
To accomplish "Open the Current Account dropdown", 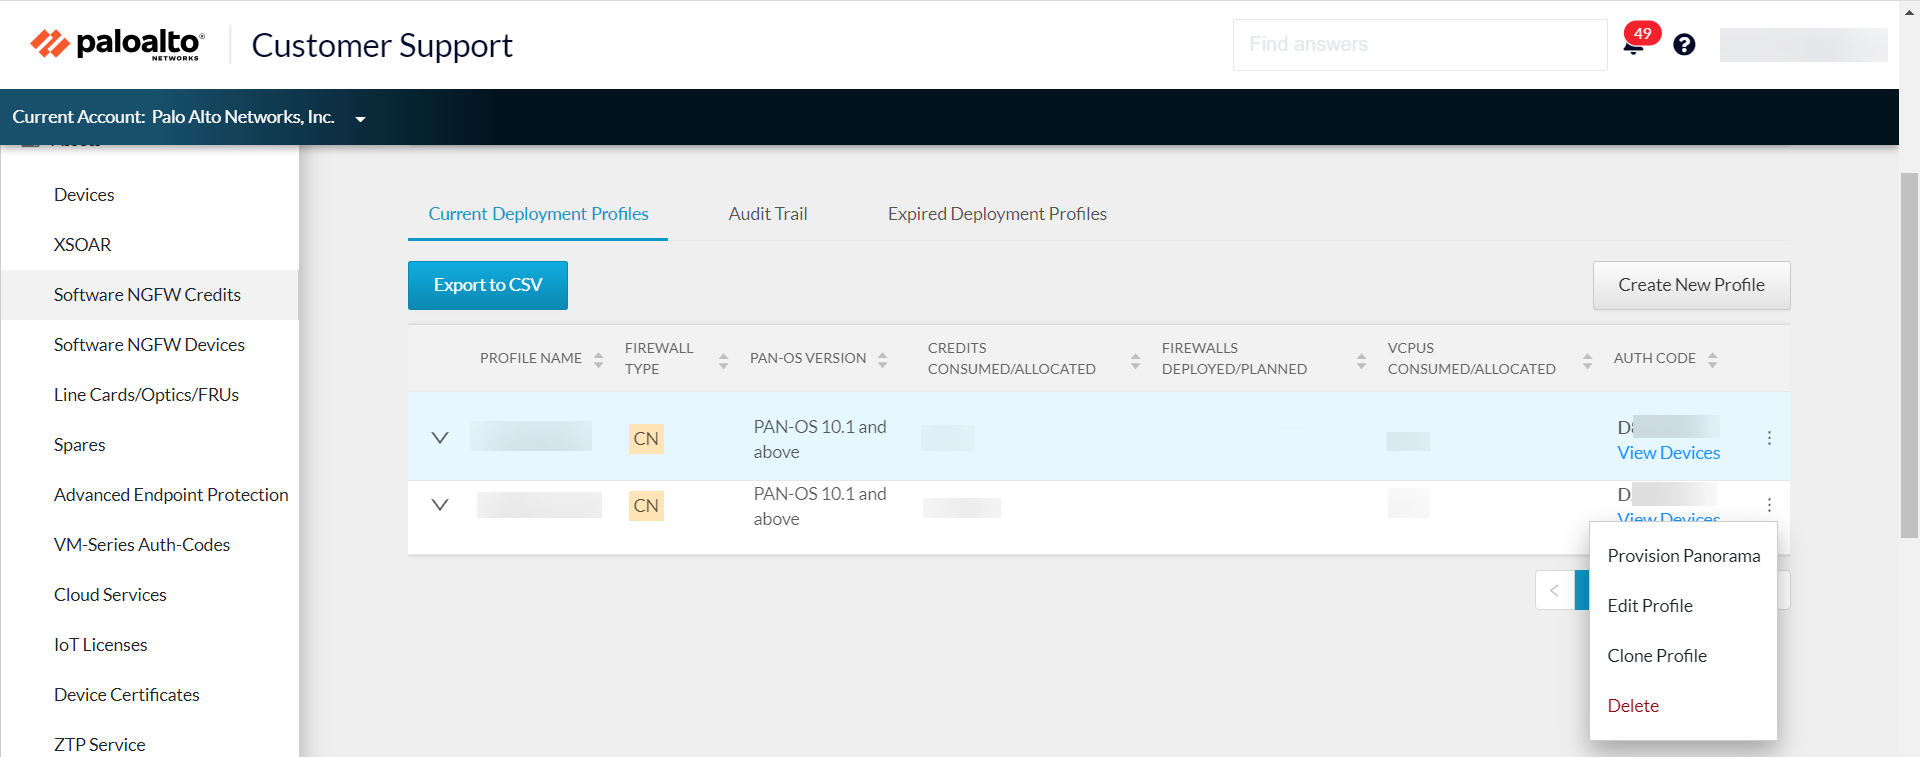I will [360, 118].
